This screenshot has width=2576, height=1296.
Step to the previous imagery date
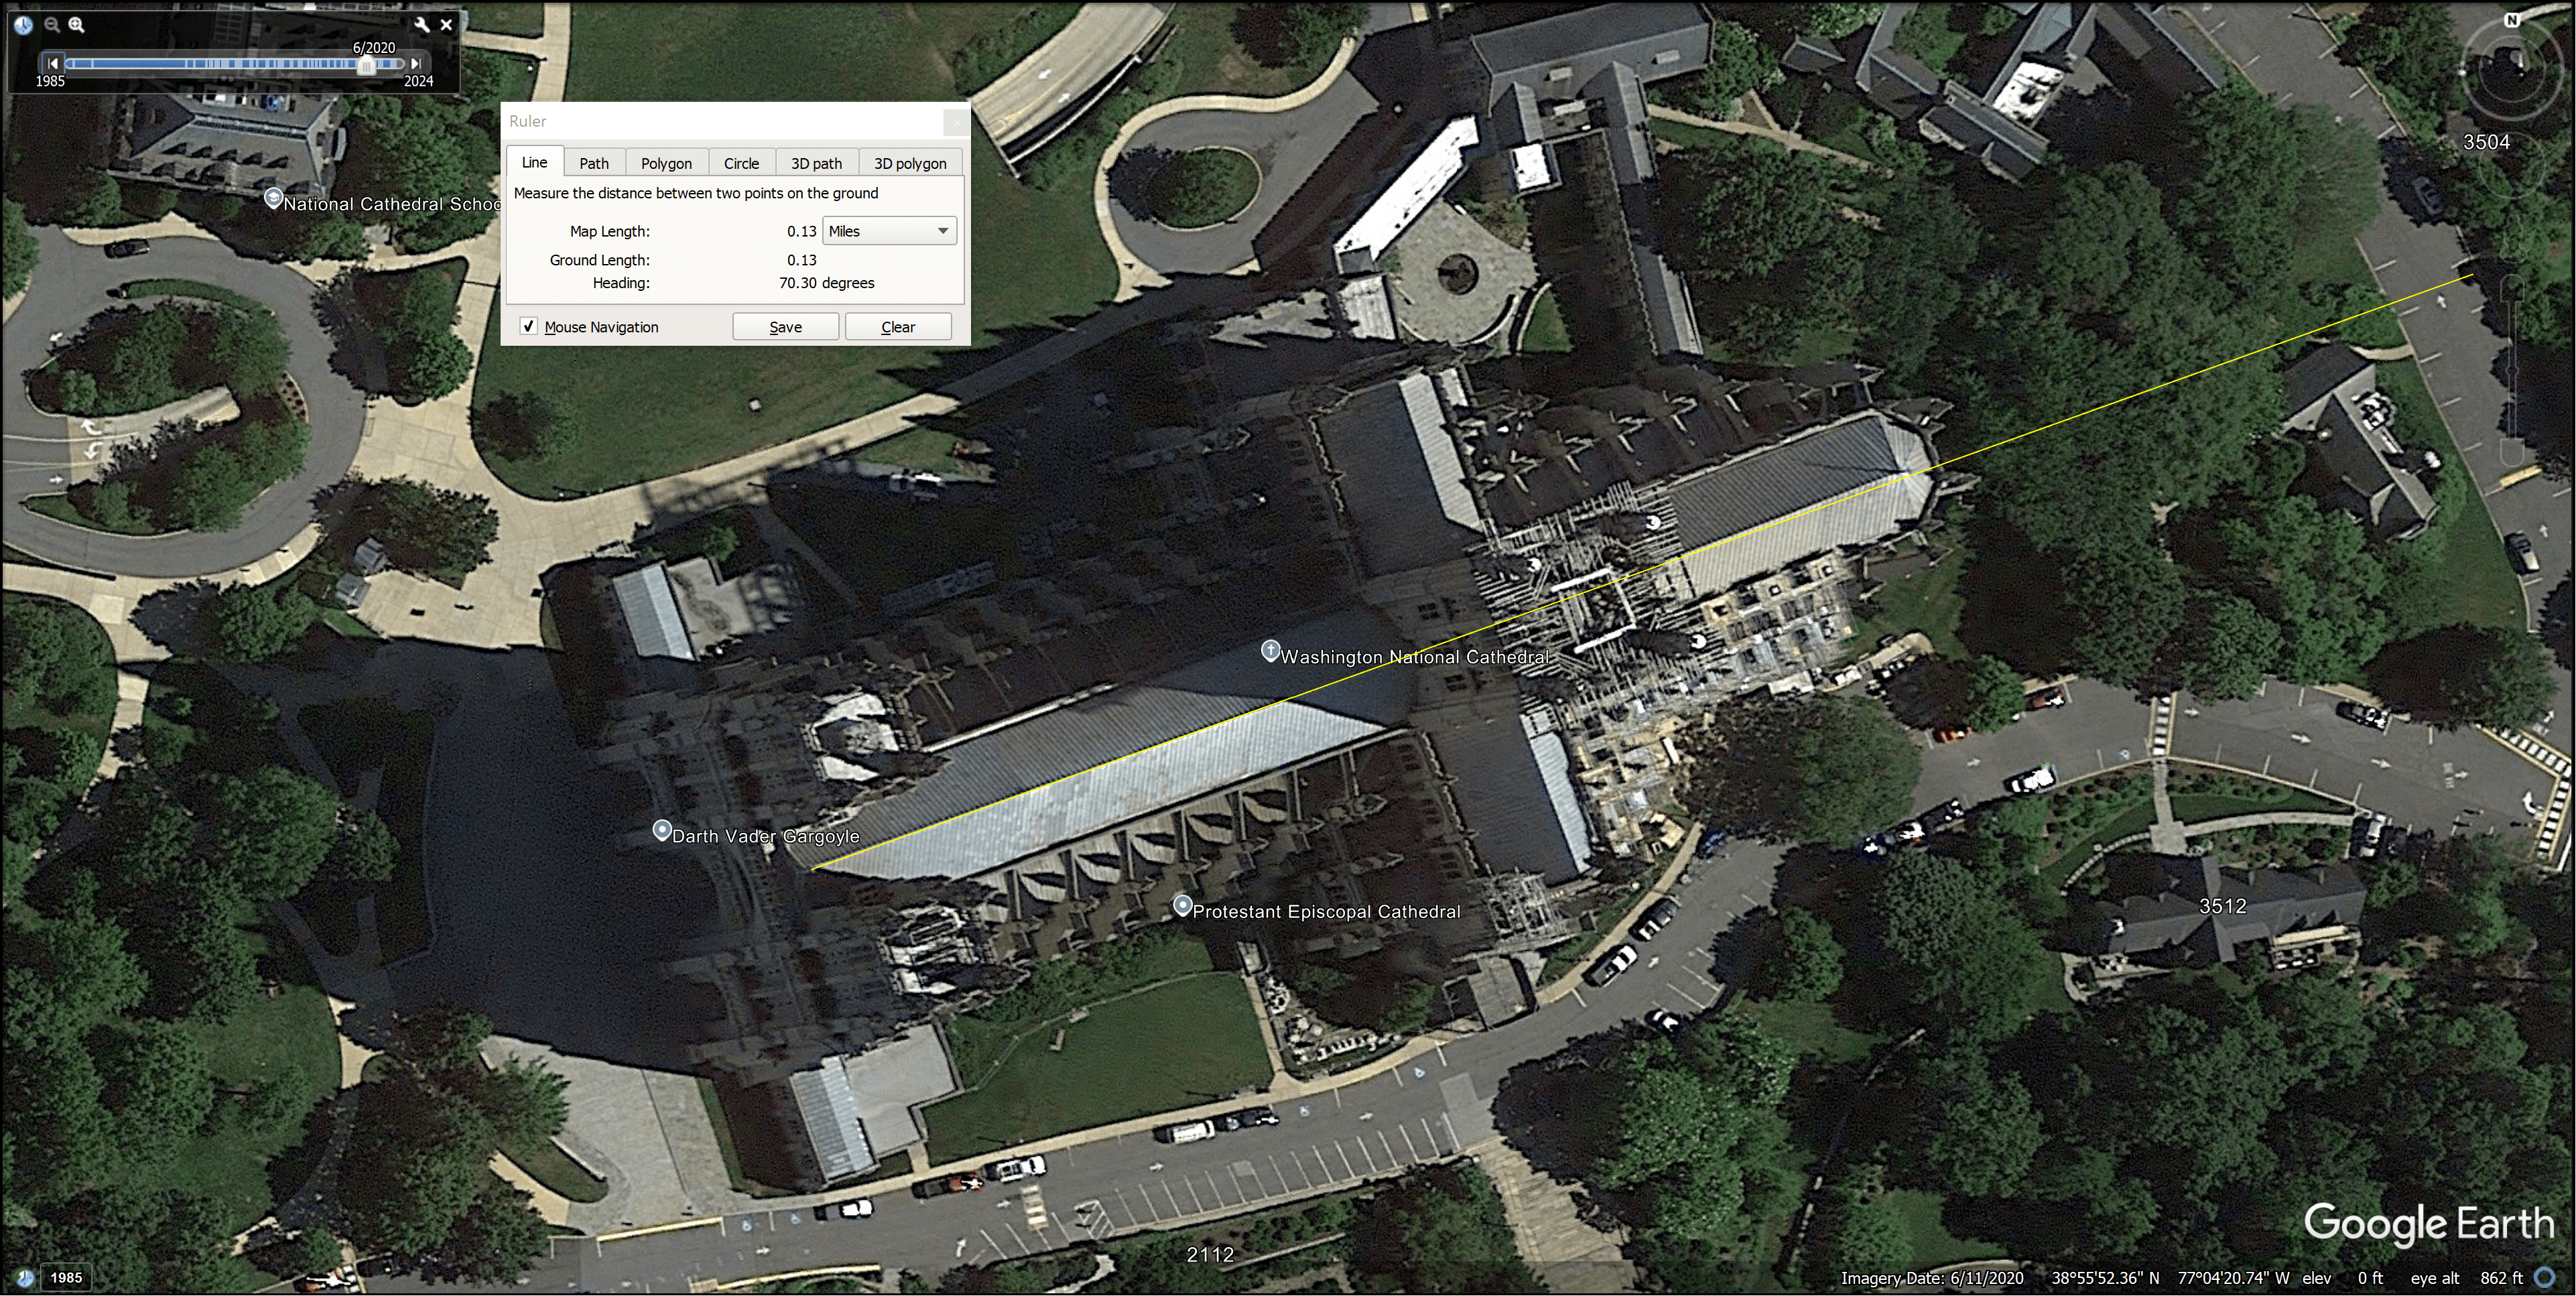(53, 64)
